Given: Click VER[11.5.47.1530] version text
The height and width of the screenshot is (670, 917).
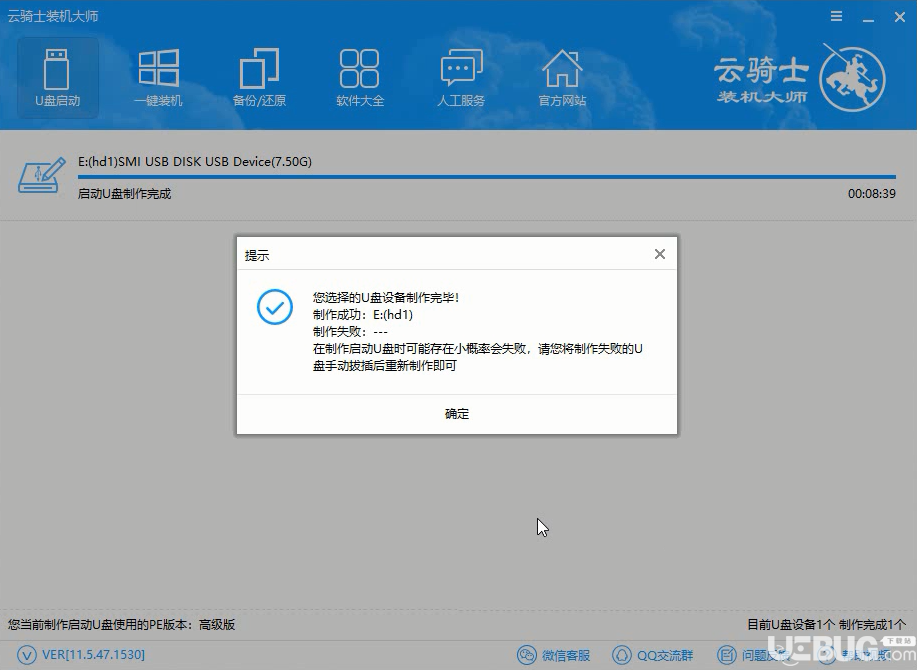Looking at the screenshot, I should tap(94, 655).
